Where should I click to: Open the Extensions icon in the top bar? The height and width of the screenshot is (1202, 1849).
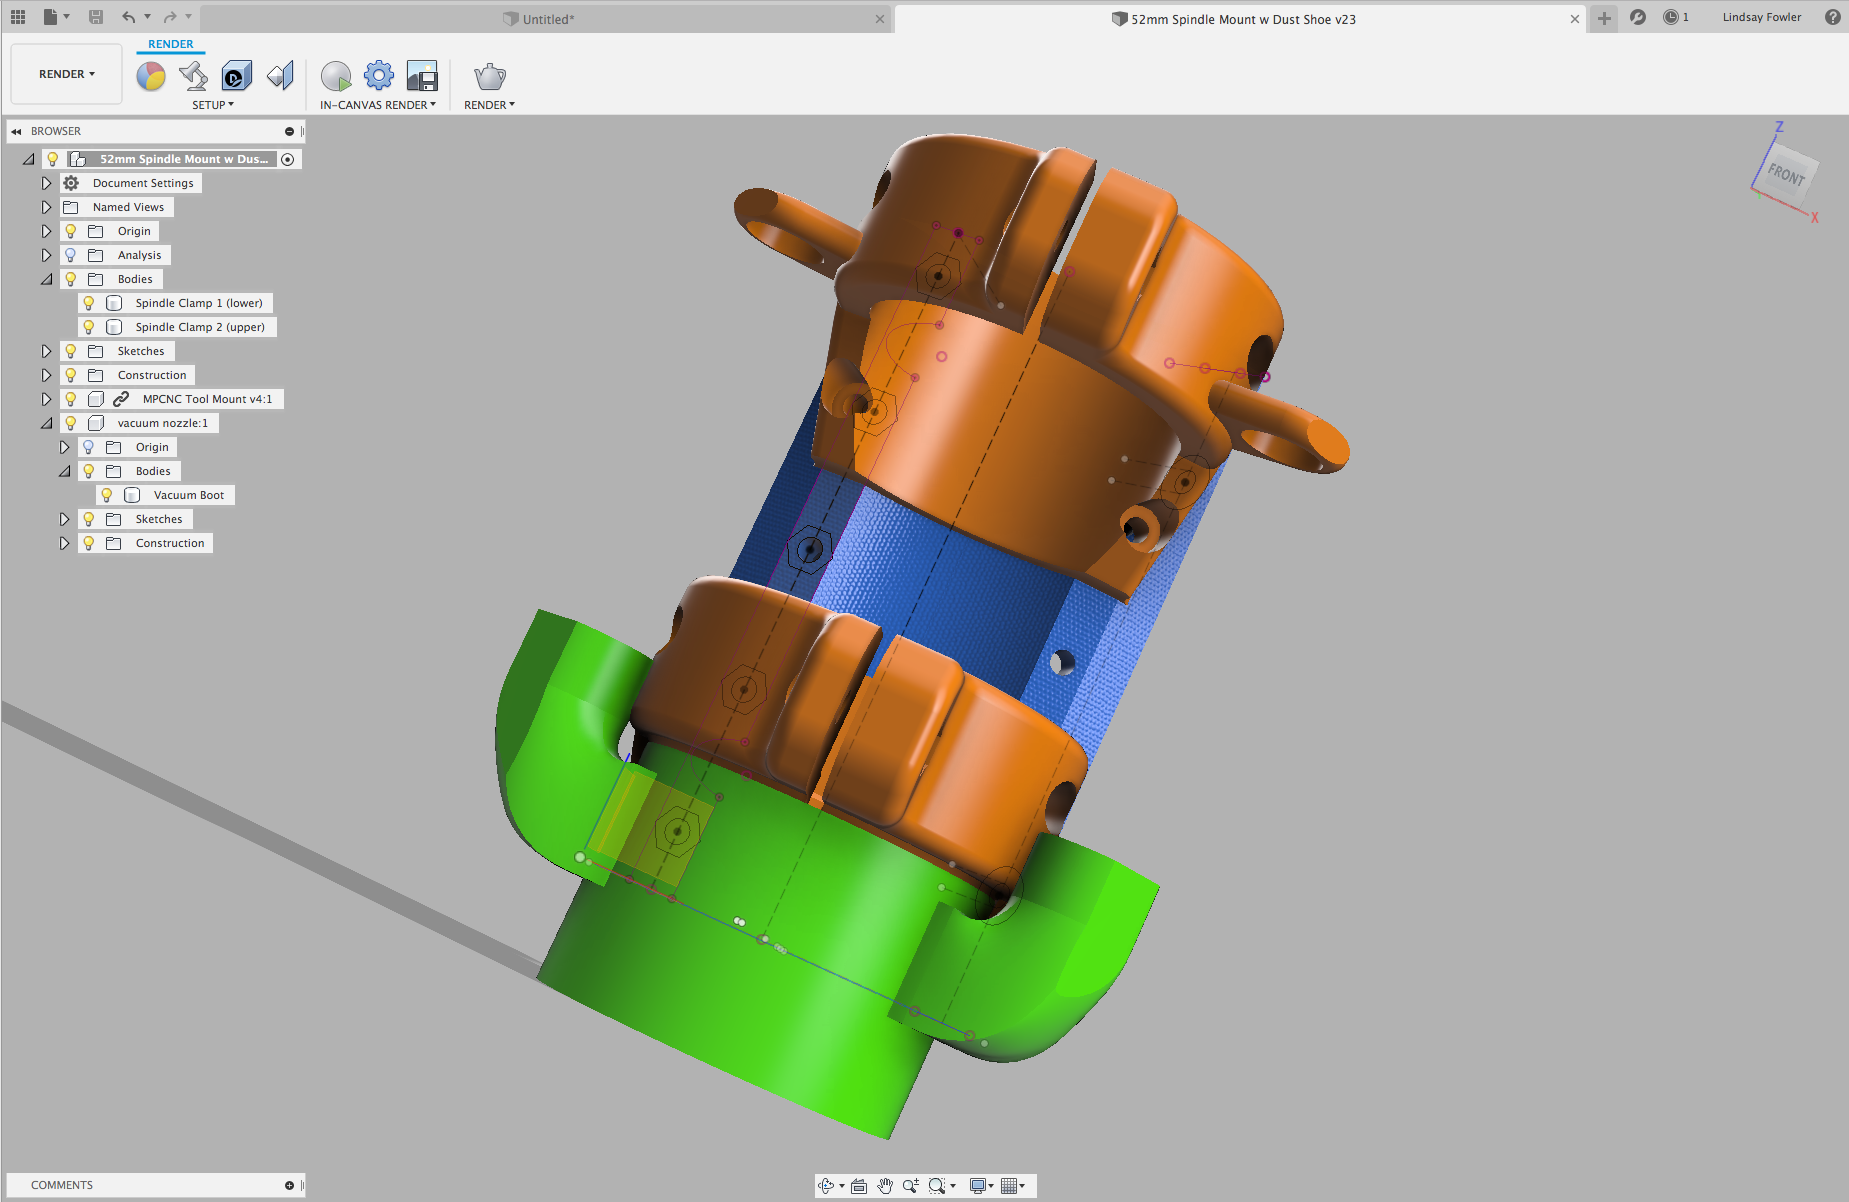click(1638, 17)
